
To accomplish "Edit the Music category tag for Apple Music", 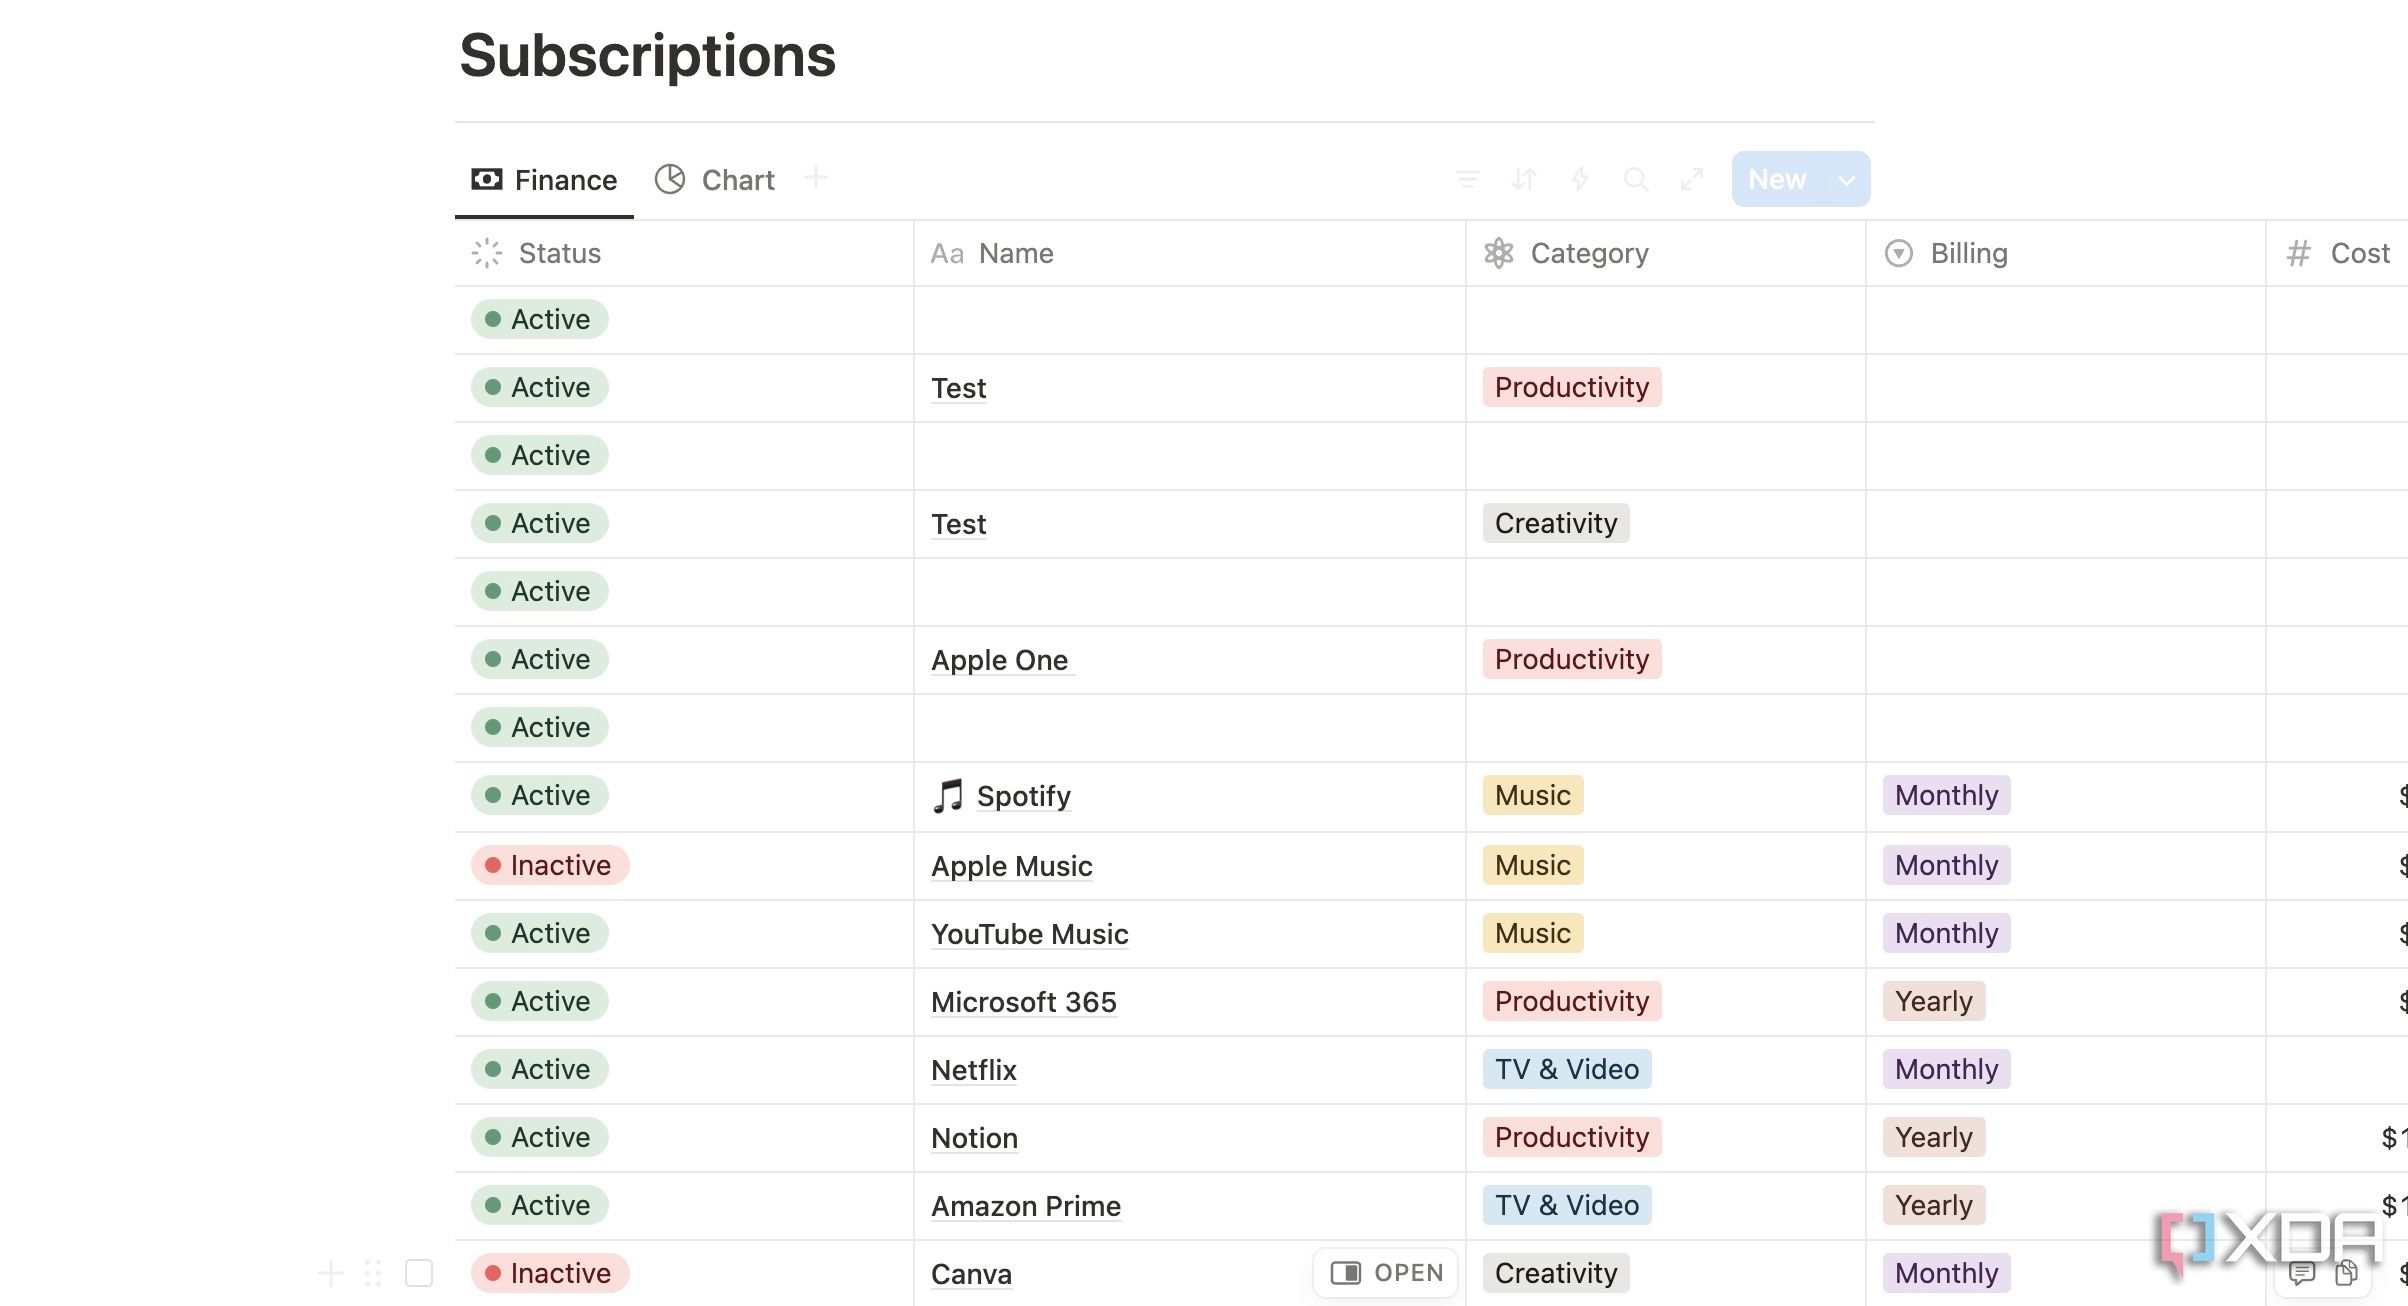I will click(x=1532, y=865).
